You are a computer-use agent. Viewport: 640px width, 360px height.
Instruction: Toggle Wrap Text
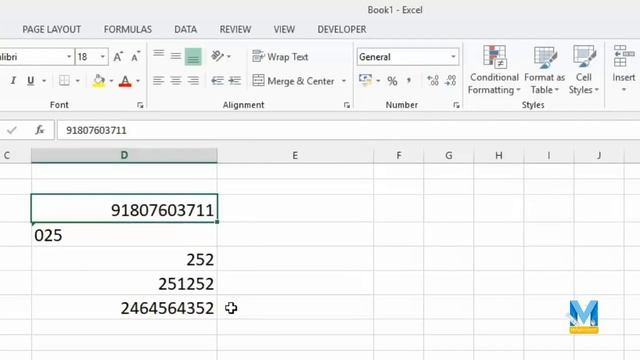pos(280,57)
